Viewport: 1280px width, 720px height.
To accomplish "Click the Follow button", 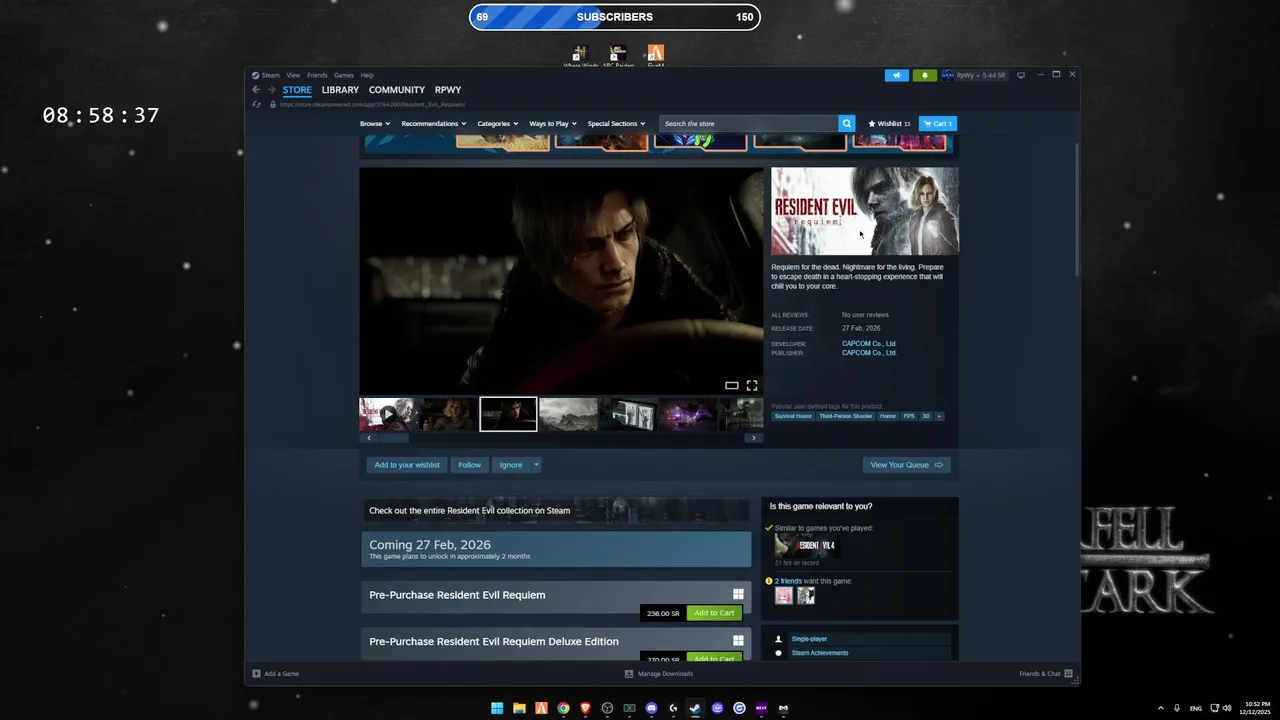I will (470, 465).
